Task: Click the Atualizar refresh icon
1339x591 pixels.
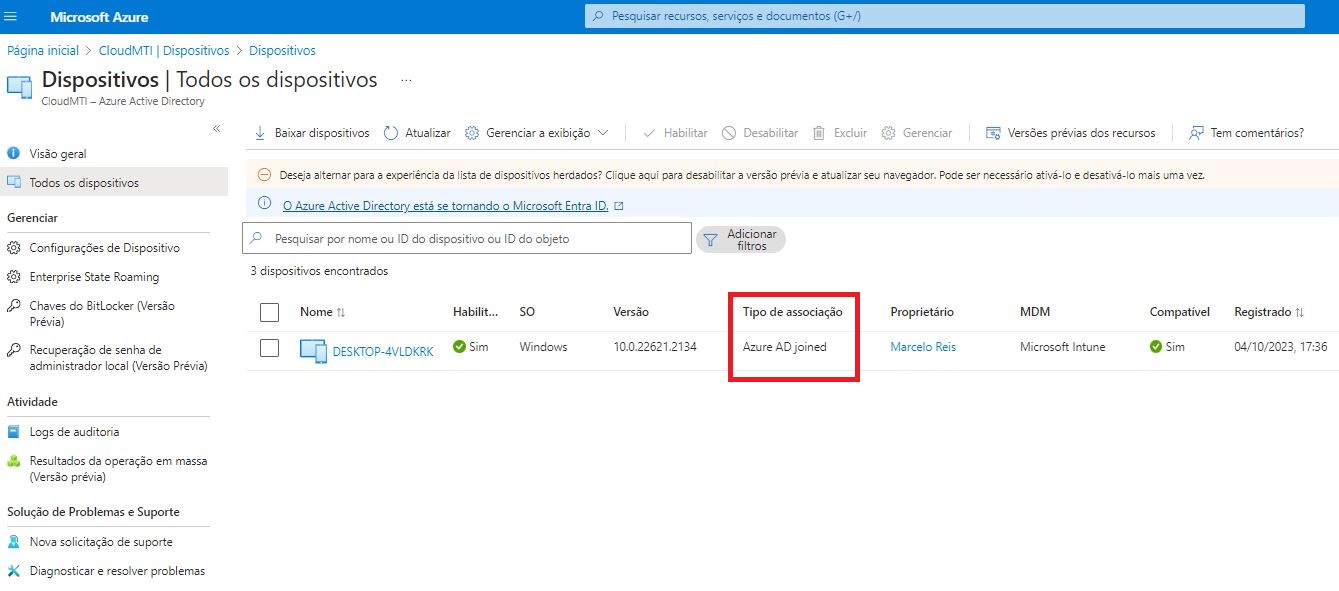Action: tap(389, 132)
